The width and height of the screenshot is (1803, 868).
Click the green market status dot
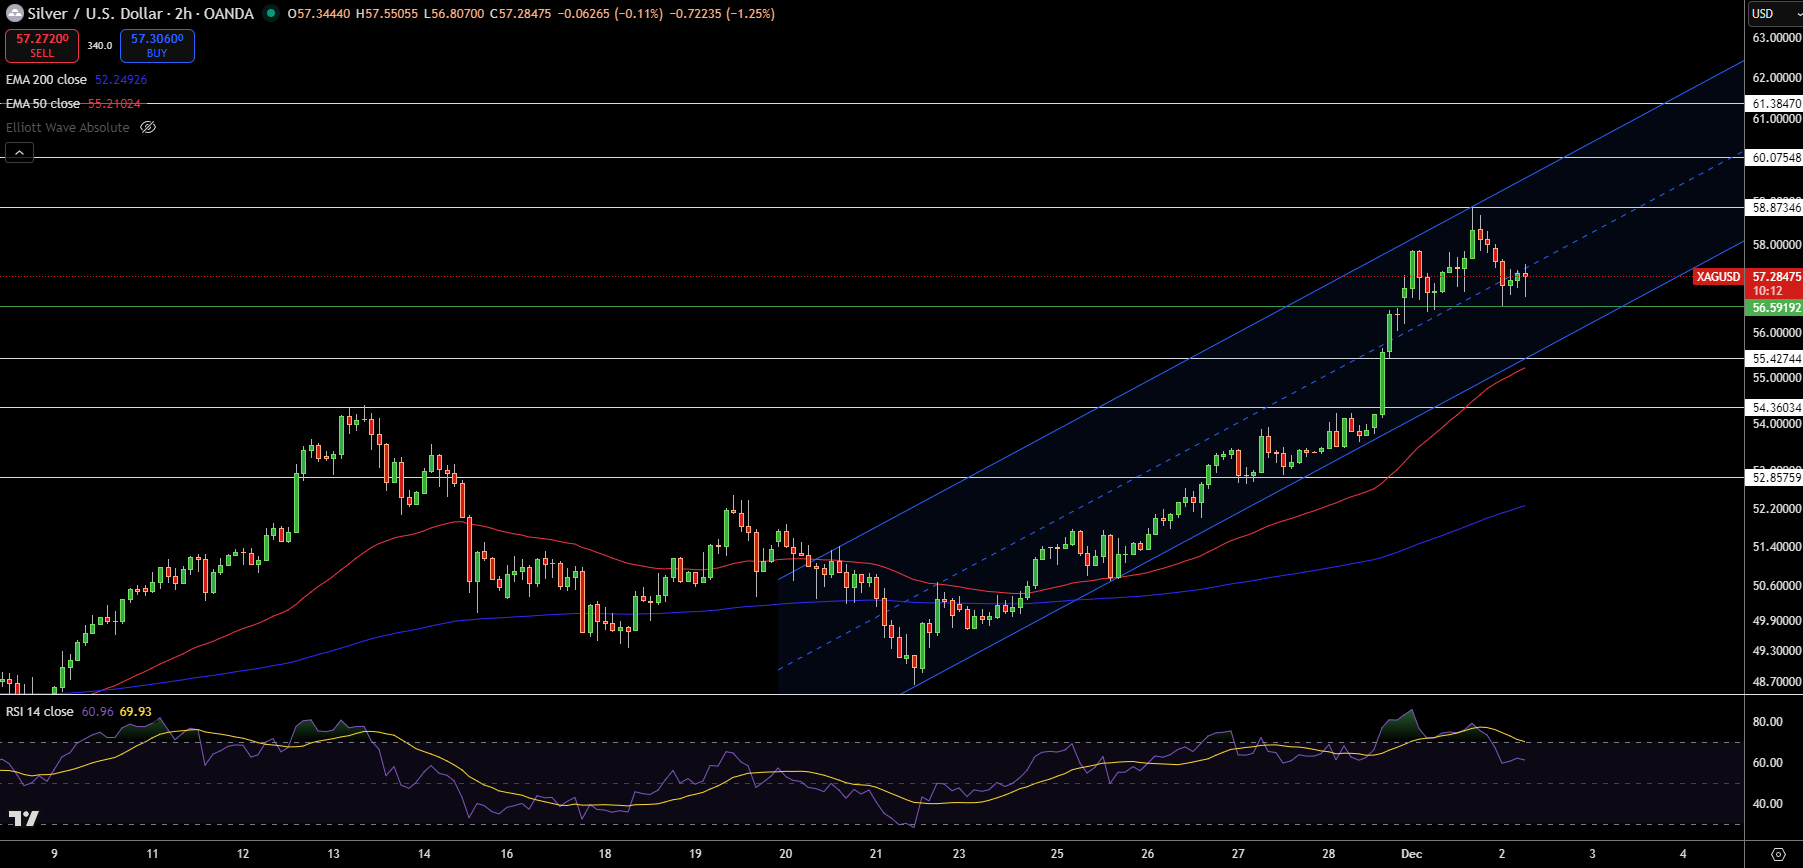point(270,14)
